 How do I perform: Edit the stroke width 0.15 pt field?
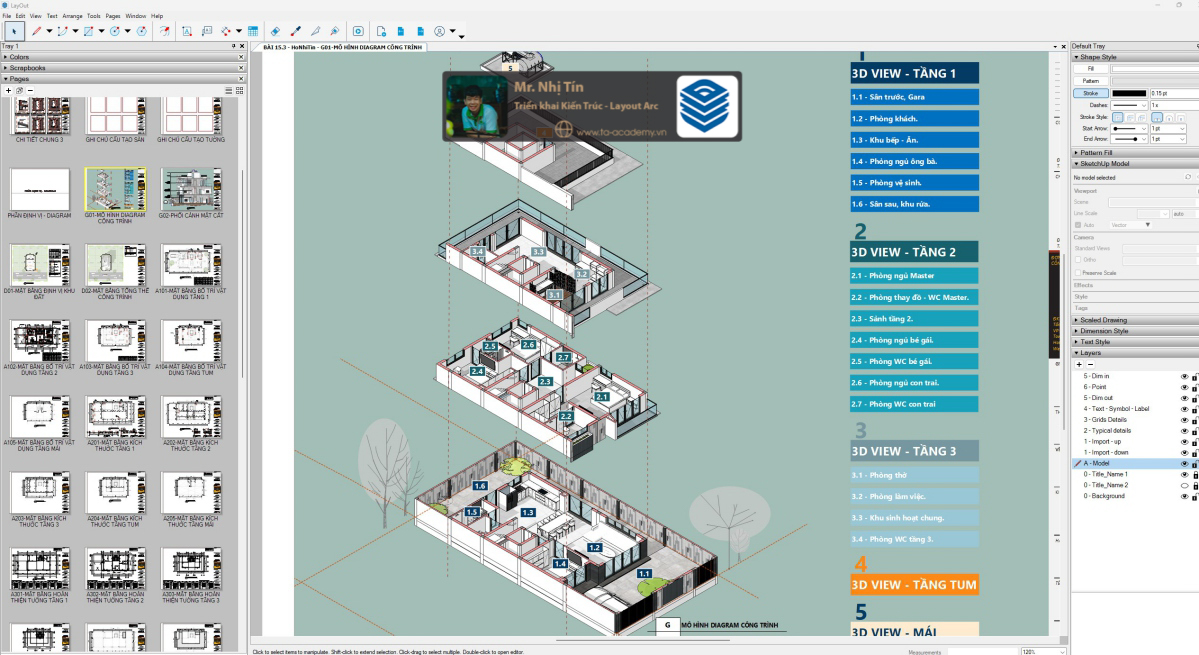[x=1174, y=93]
